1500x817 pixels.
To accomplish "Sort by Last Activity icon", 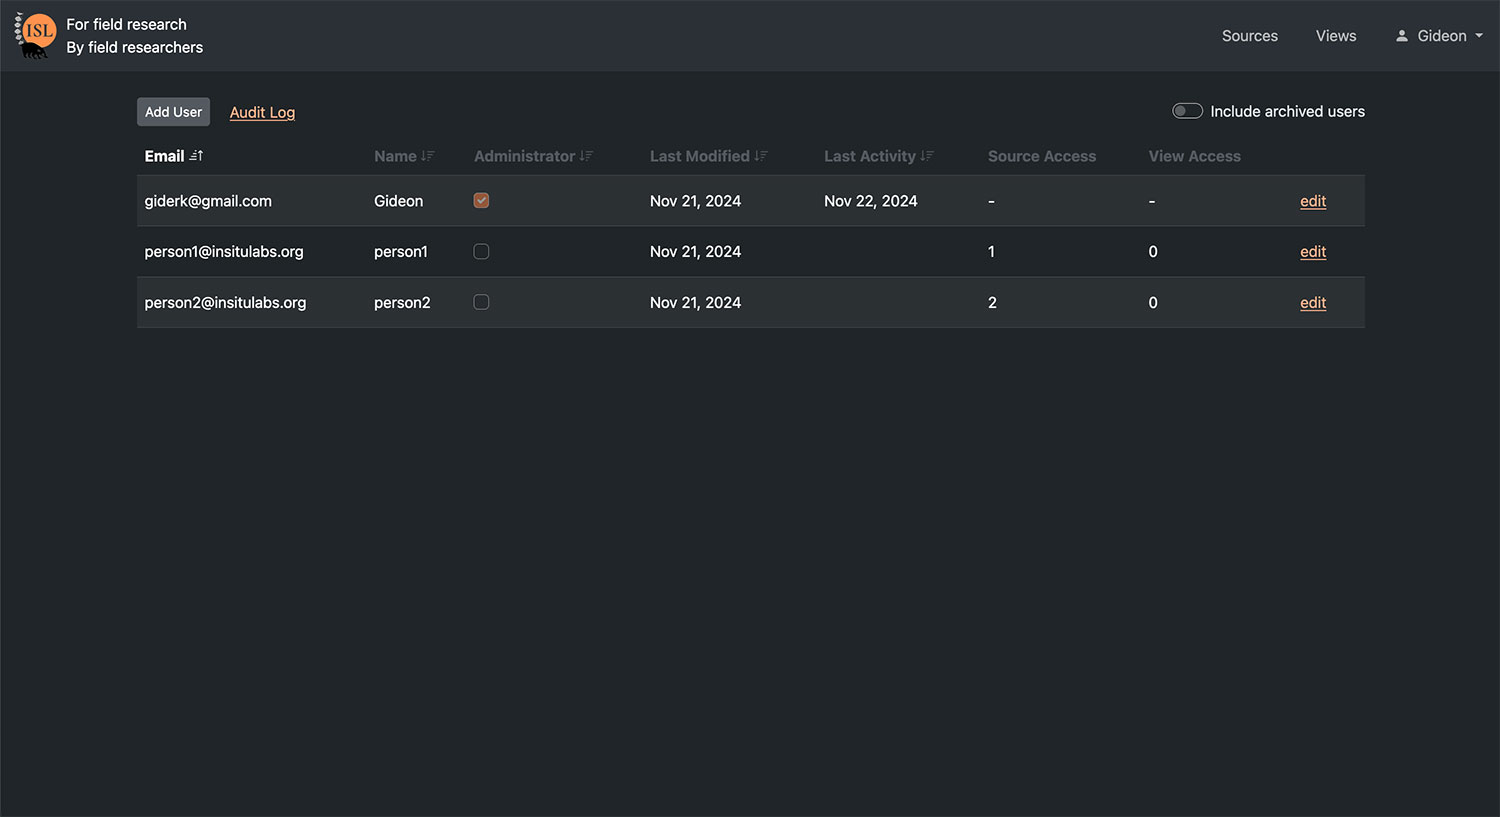I will point(927,156).
